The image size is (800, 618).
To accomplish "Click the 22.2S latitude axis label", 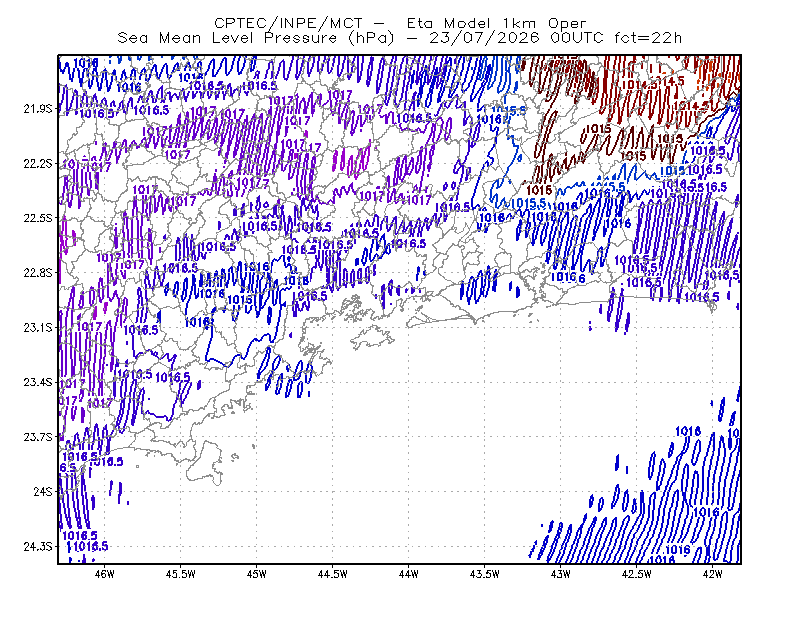I will point(38,163).
